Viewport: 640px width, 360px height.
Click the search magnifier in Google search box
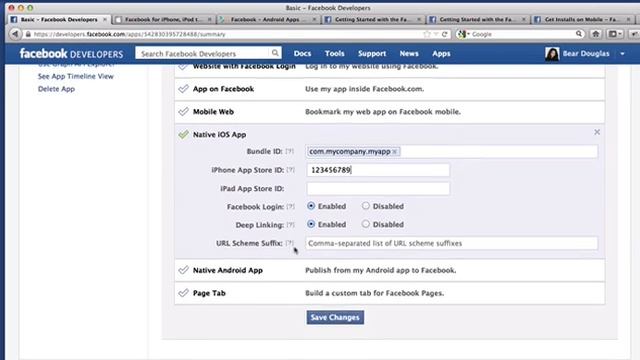tap(579, 34)
